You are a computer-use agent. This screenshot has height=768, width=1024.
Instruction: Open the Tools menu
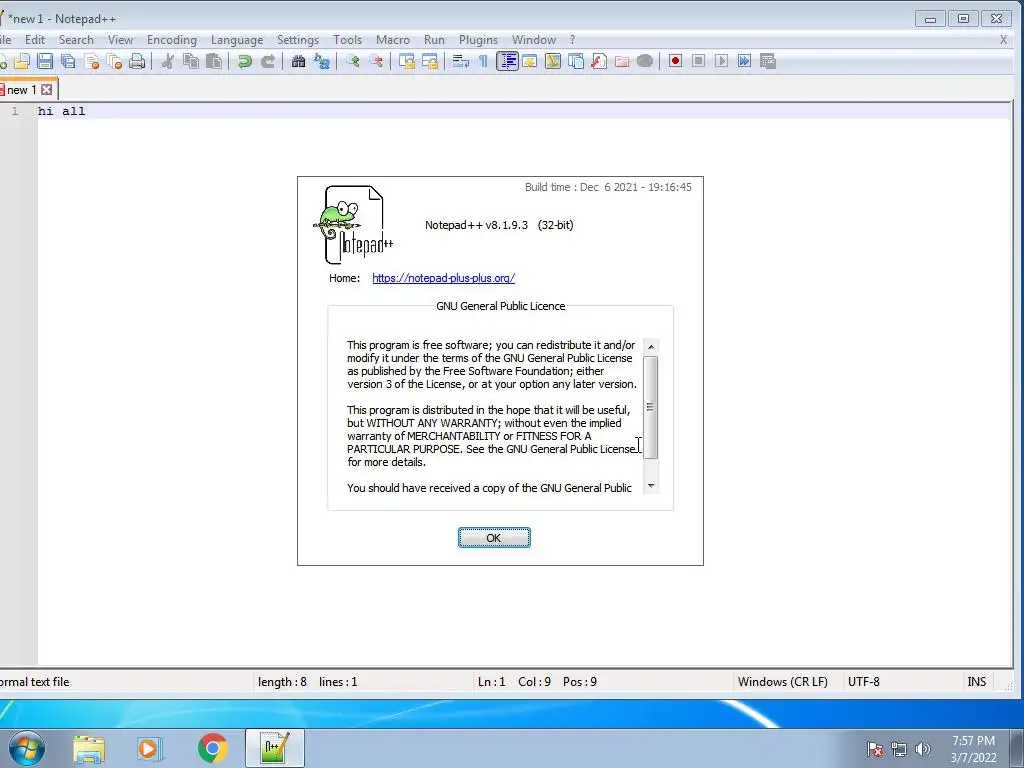point(347,40)
